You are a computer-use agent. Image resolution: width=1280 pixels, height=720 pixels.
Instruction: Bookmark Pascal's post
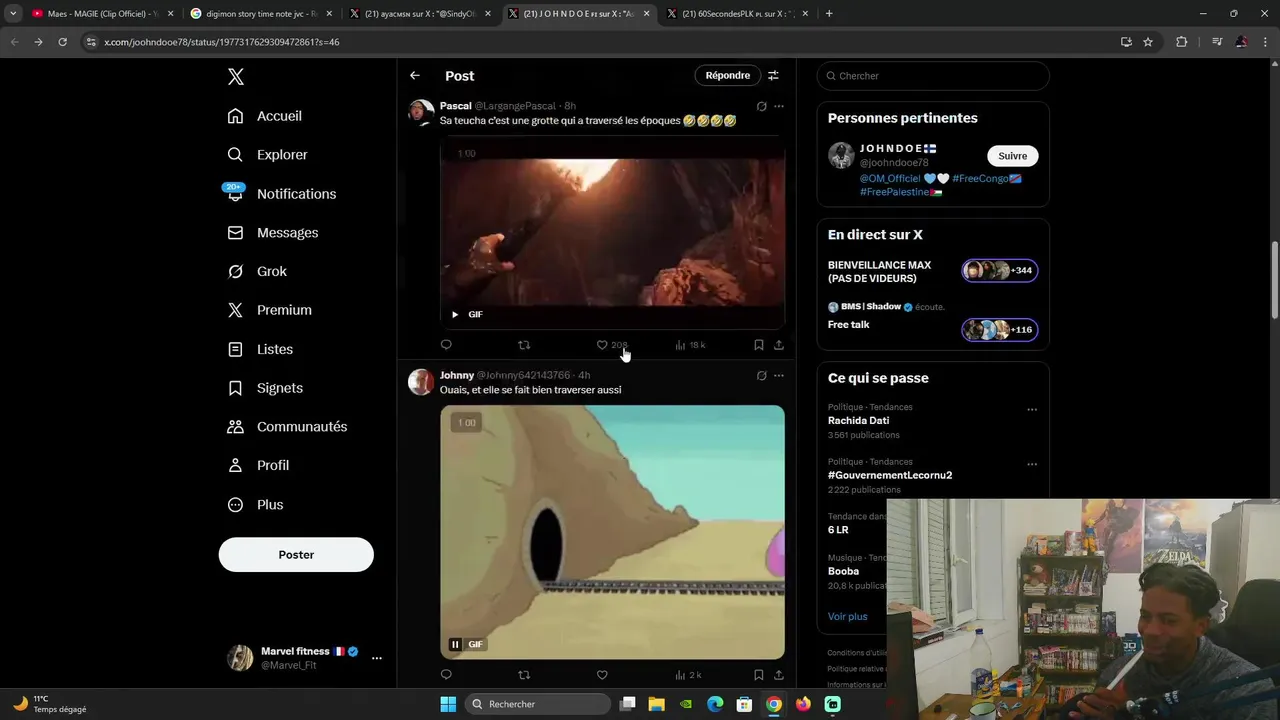[759, 345]
